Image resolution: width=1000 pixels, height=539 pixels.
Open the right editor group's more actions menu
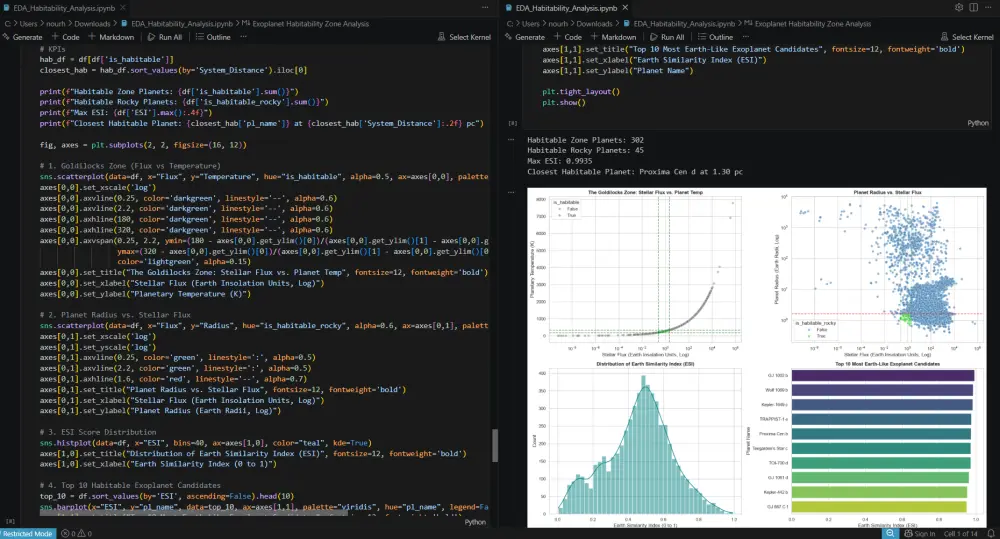click(988, 8)
